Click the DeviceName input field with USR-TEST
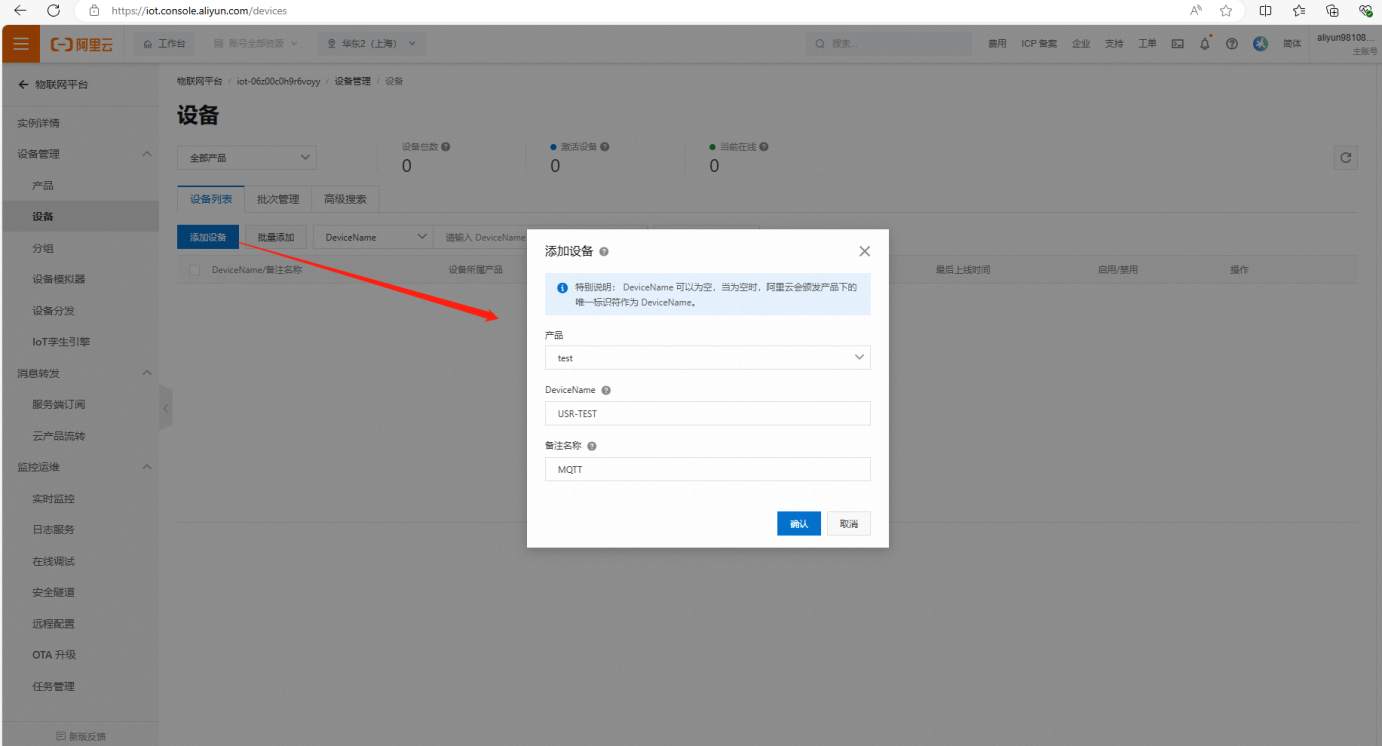The width and height of the screenshot is (1382, 746). [707, 413]
